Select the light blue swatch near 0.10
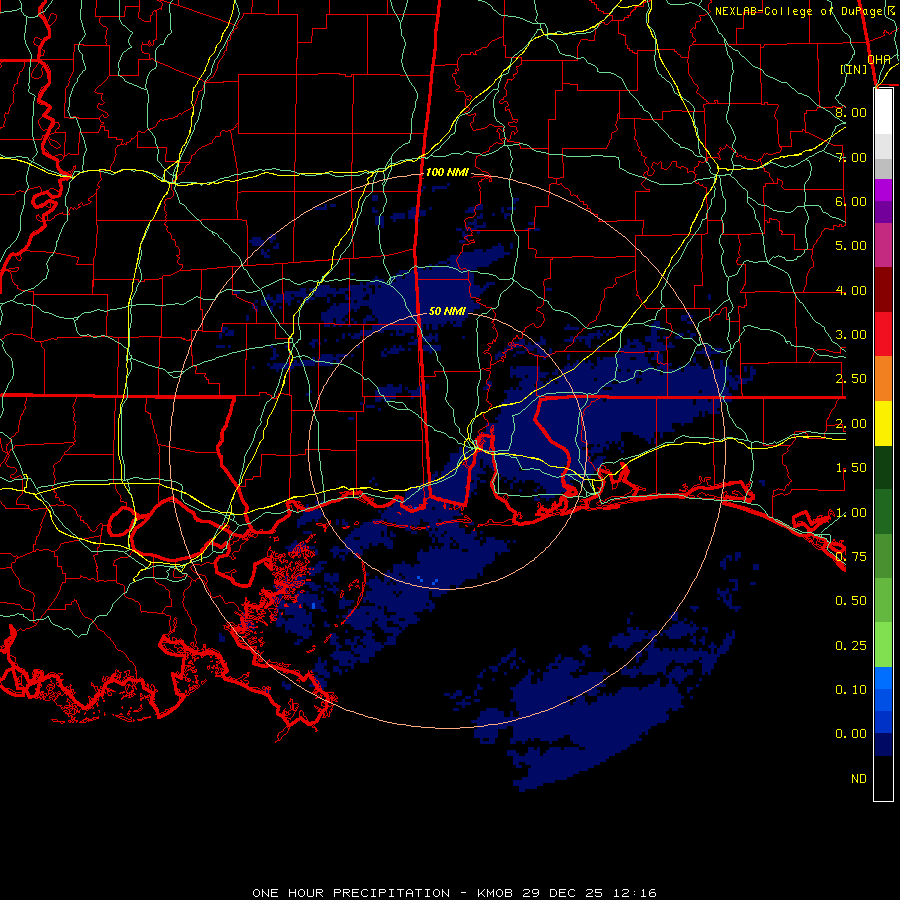 click(883, 678)
